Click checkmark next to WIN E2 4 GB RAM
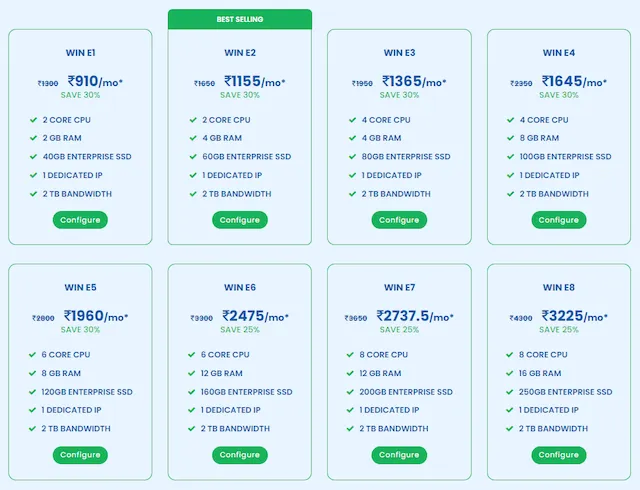 (x=193, y=138)
